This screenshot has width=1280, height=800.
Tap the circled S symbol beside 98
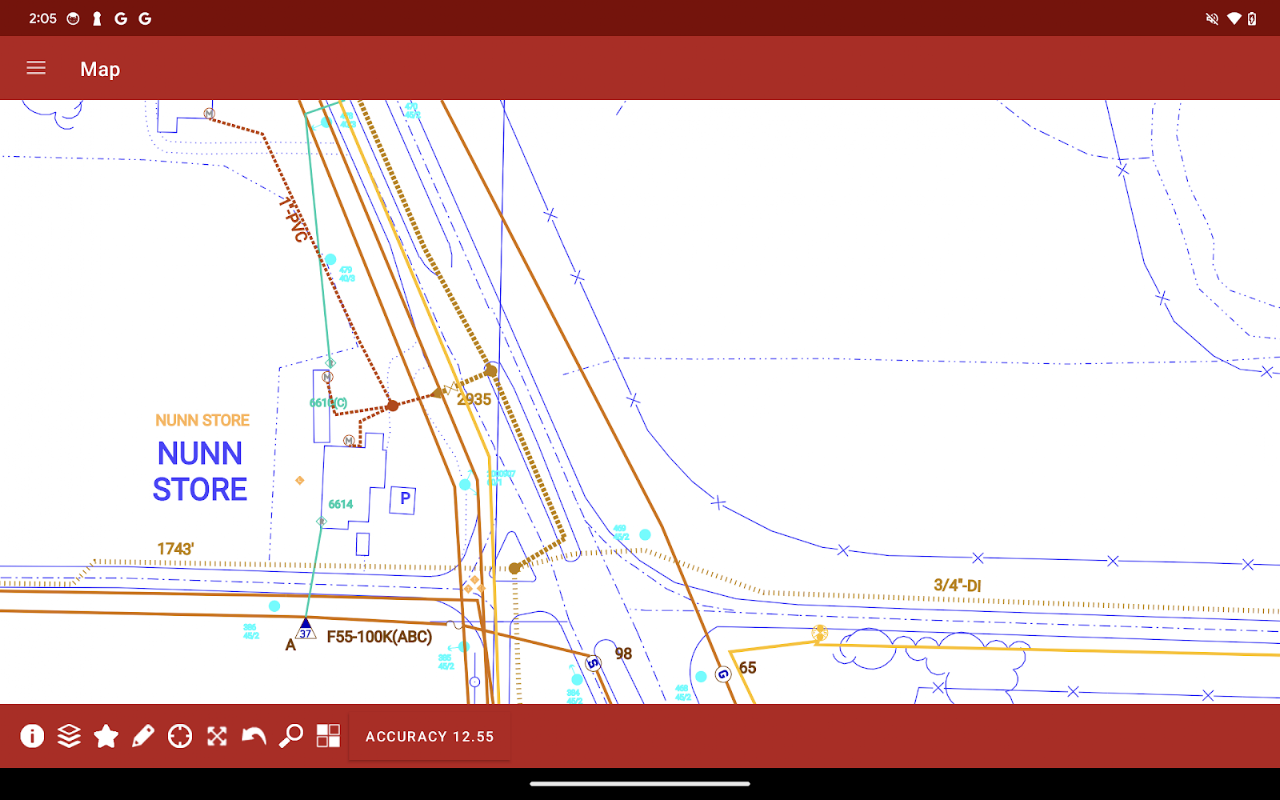593,662
